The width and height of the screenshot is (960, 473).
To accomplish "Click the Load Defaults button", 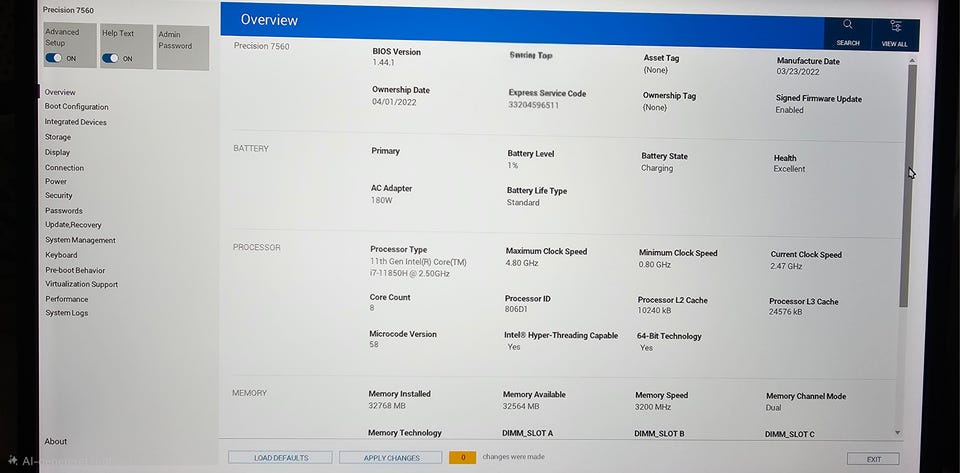I will [280, 458].
